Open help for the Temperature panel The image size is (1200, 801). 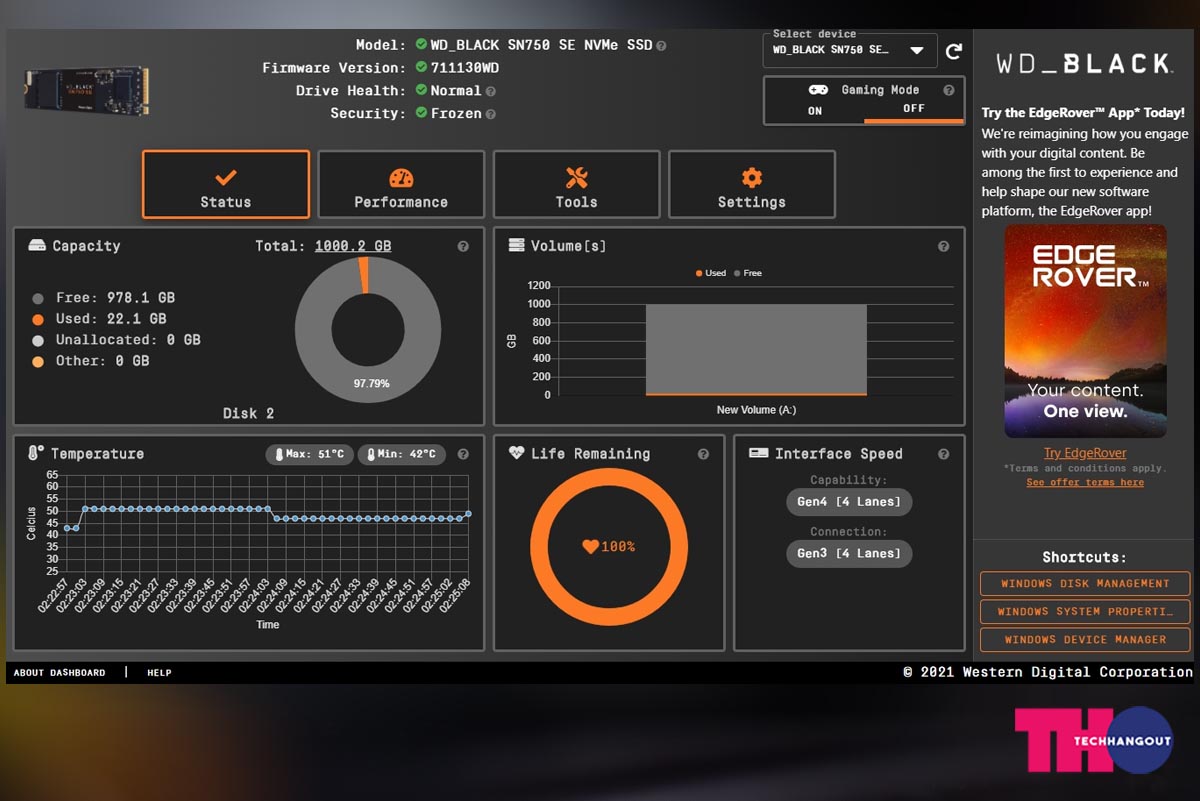click(463, 454)
